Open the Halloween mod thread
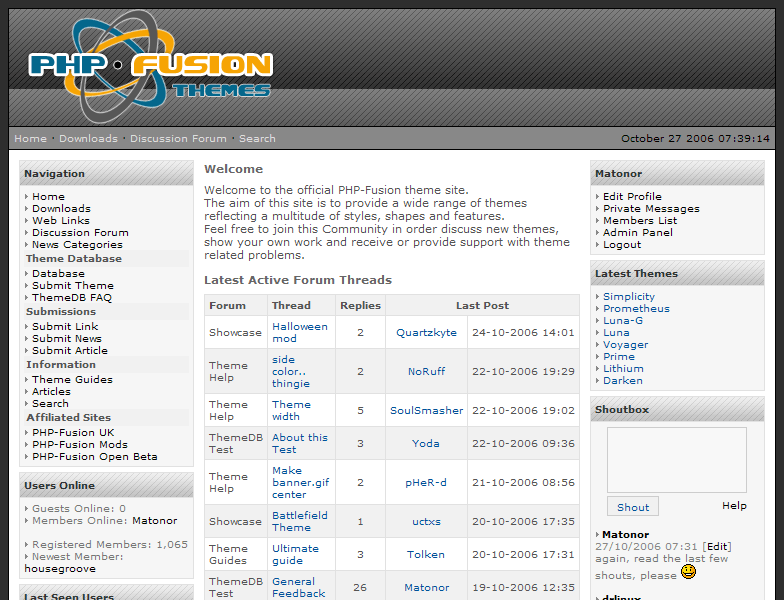 300,332
